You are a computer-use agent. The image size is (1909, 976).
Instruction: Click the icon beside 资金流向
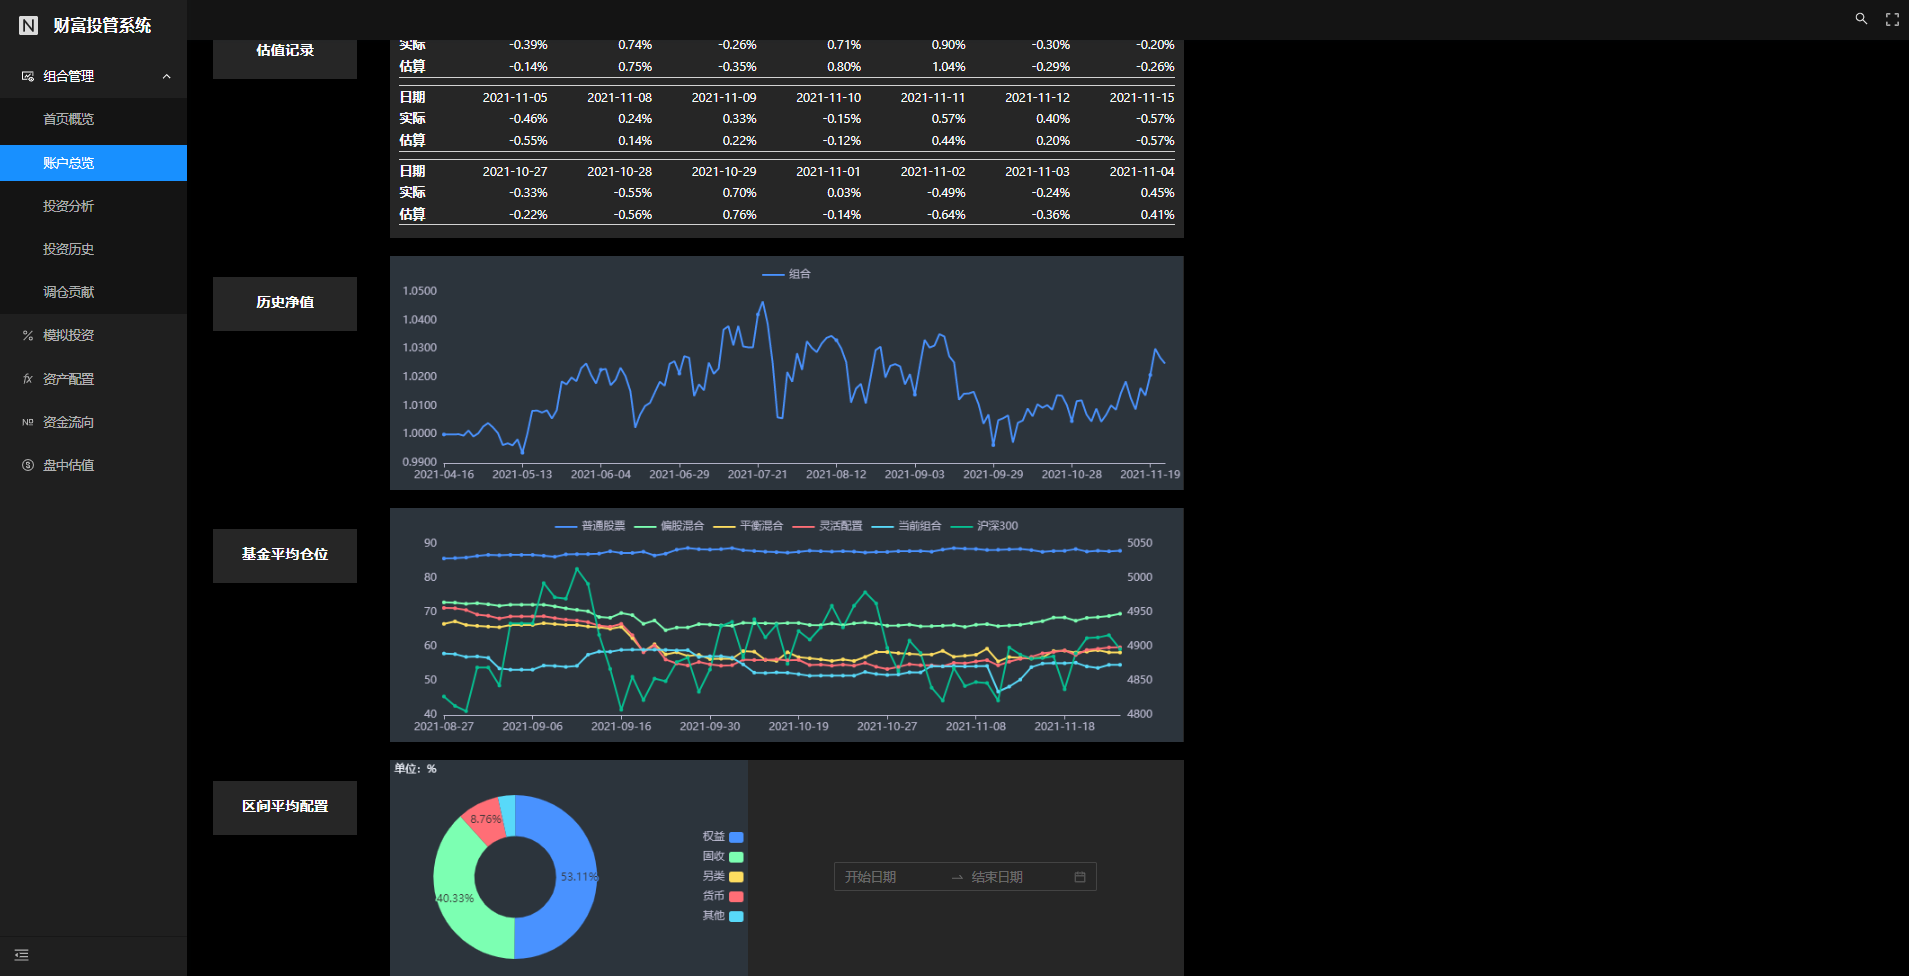click(x=28, y=422)
